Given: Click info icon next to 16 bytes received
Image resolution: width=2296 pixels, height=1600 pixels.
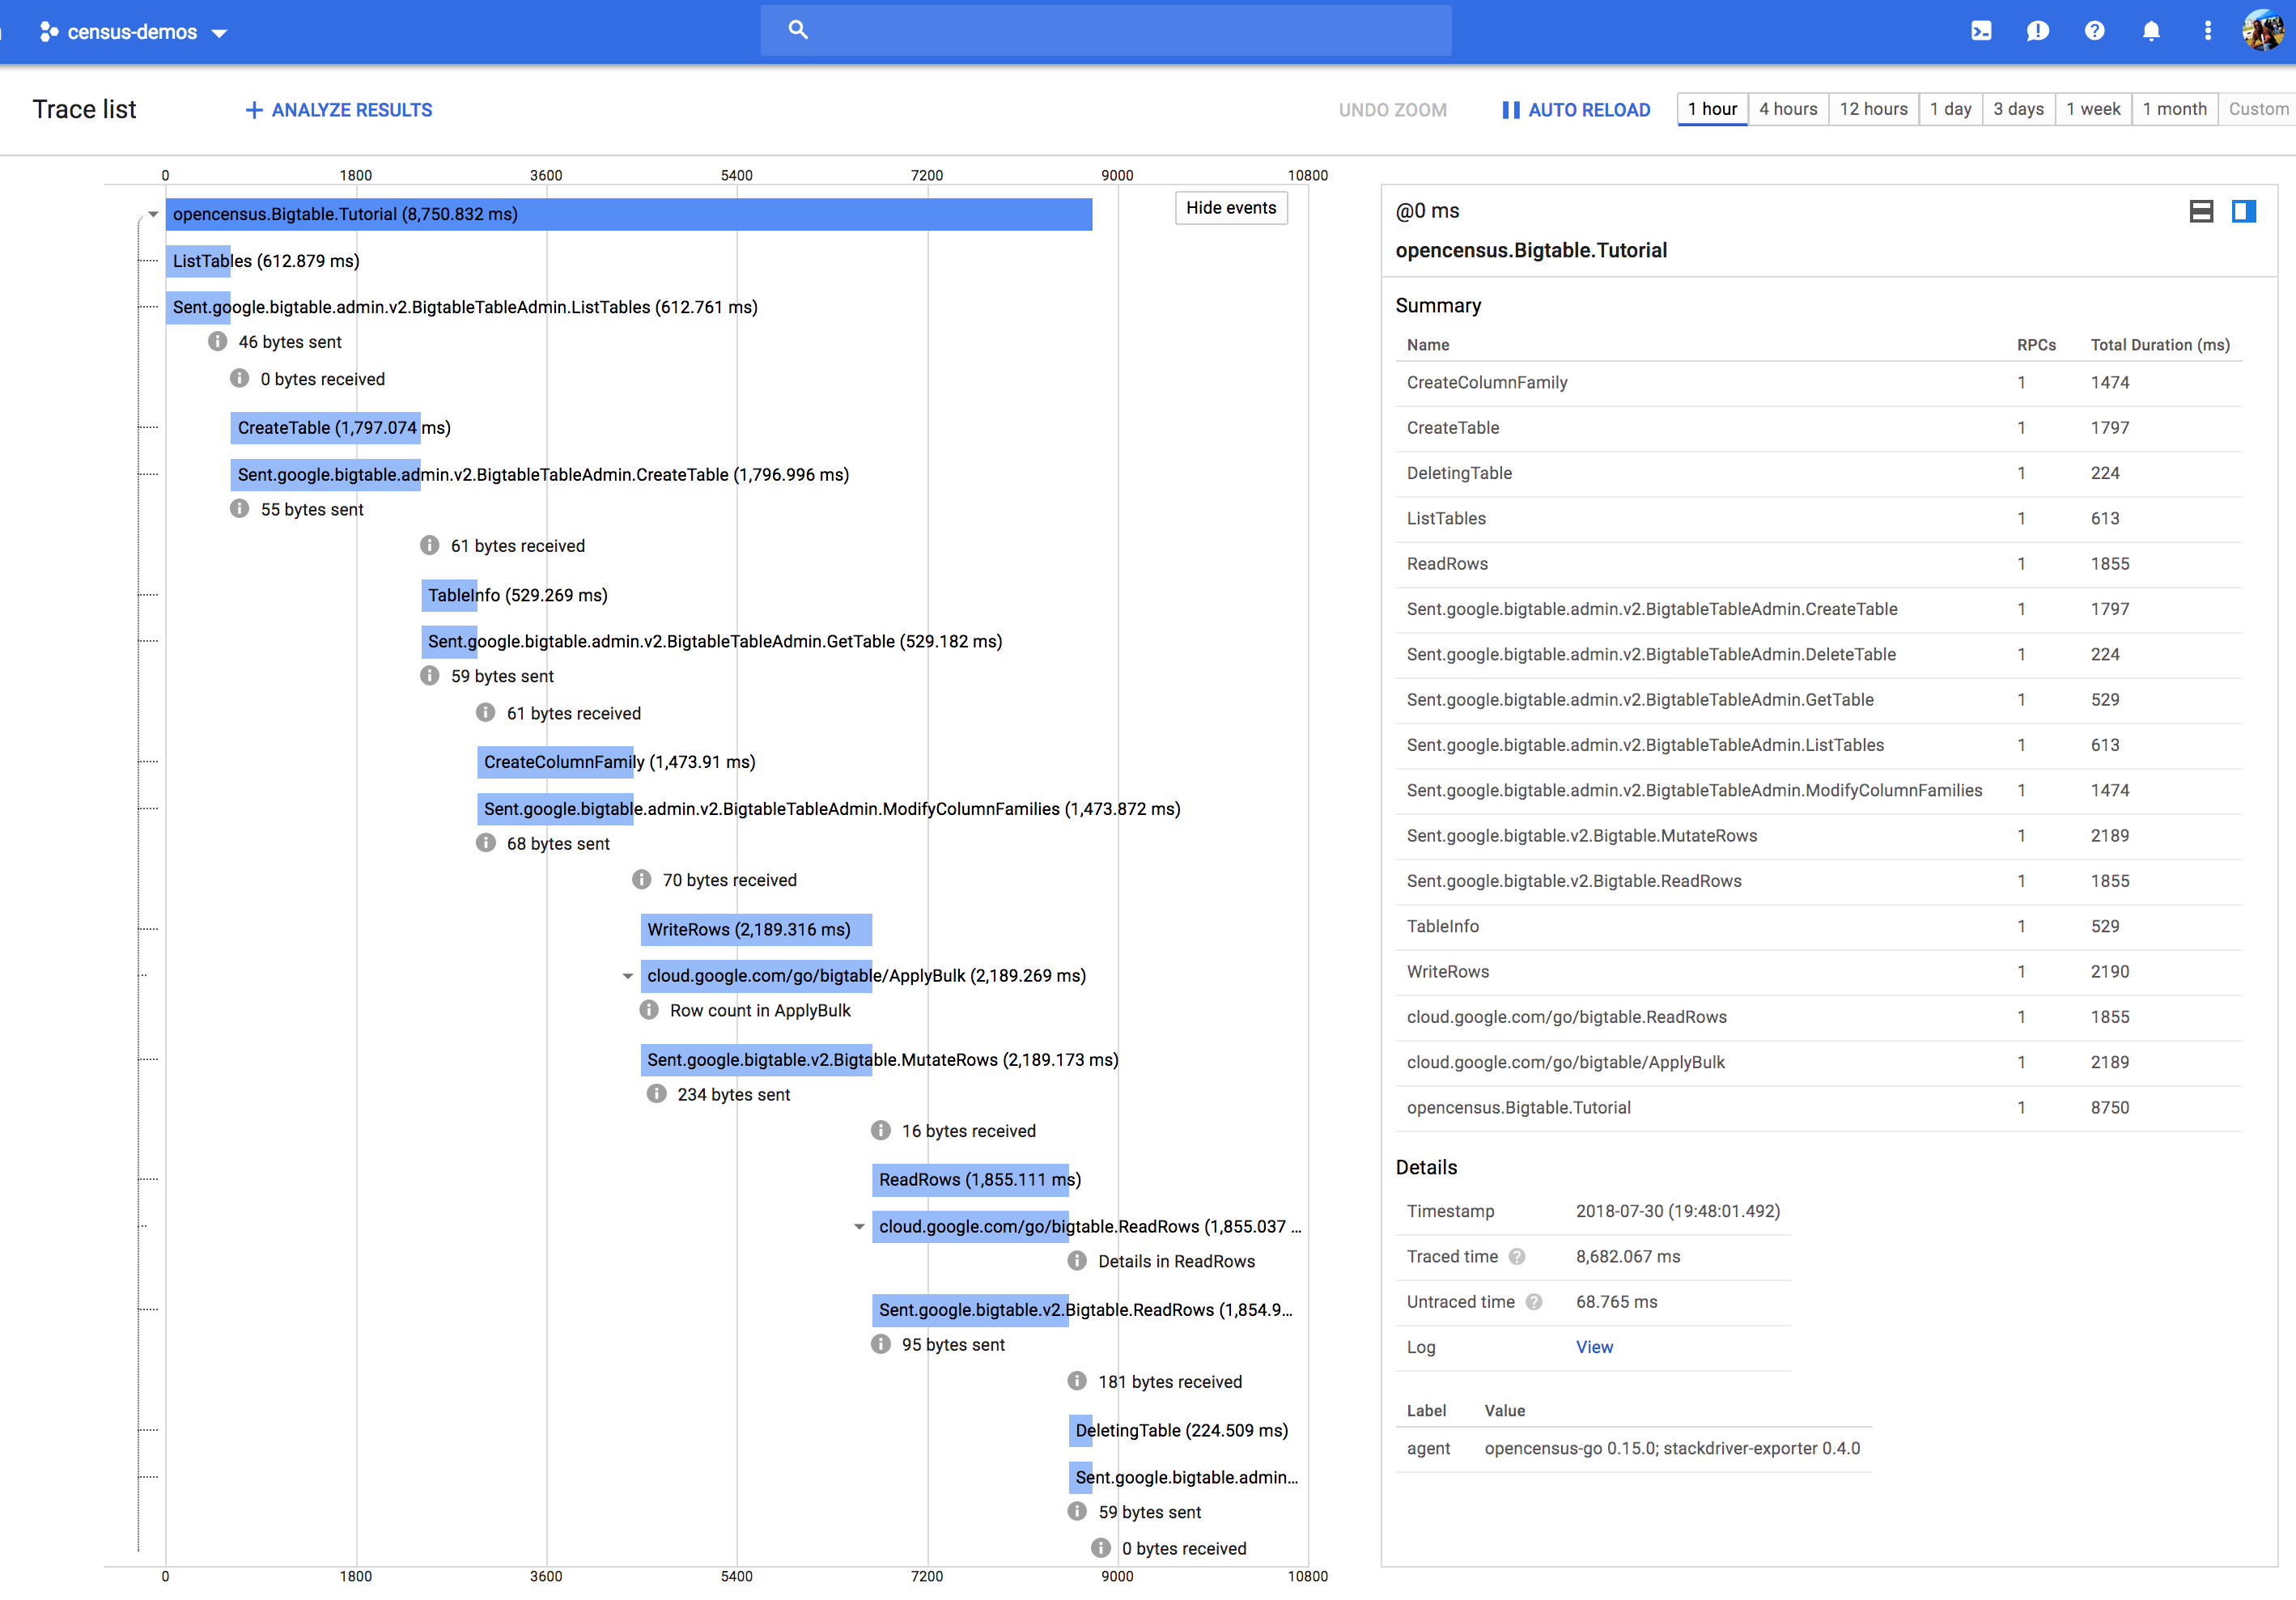Looking at the screenshot, I should point(880,1130).
